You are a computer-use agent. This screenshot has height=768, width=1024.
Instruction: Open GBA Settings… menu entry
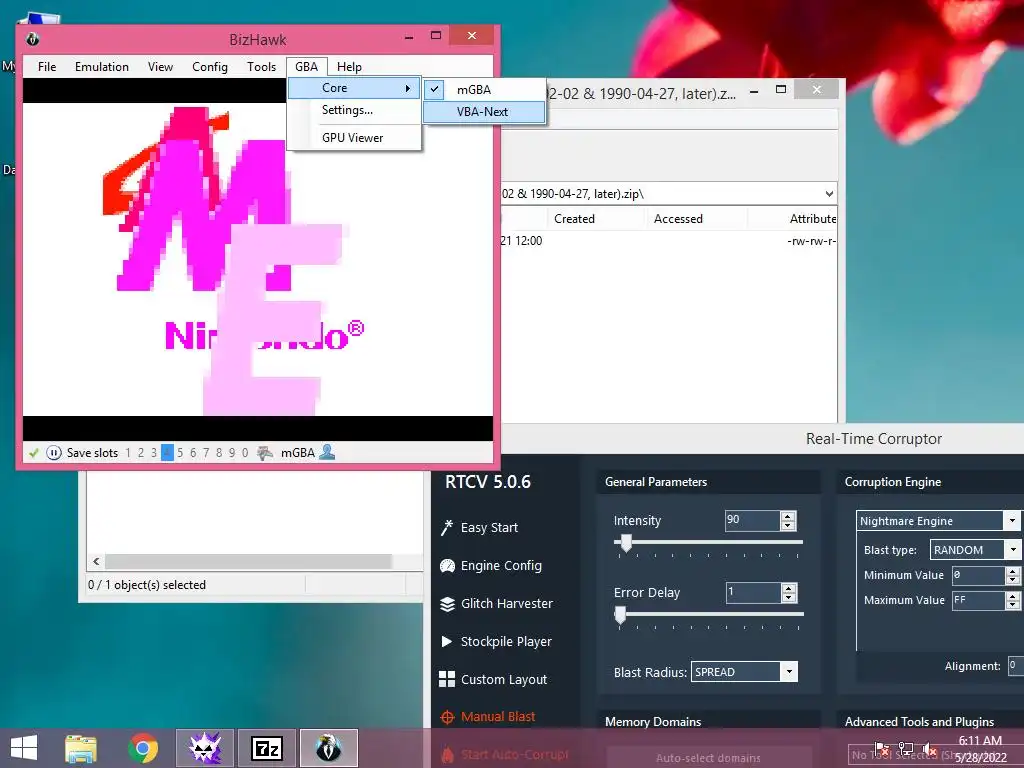347,110
